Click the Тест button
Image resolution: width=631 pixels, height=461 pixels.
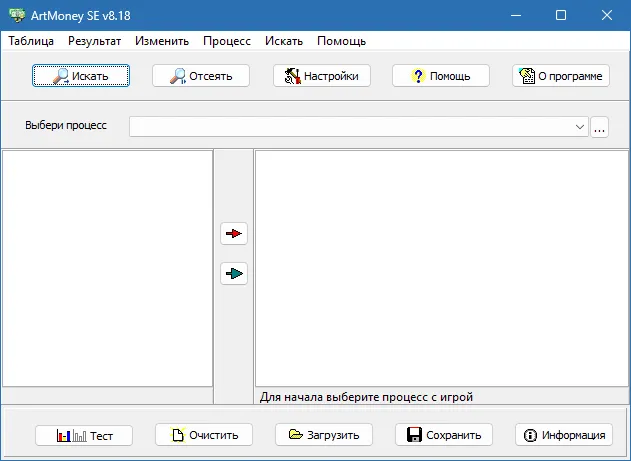click(84, 435)
